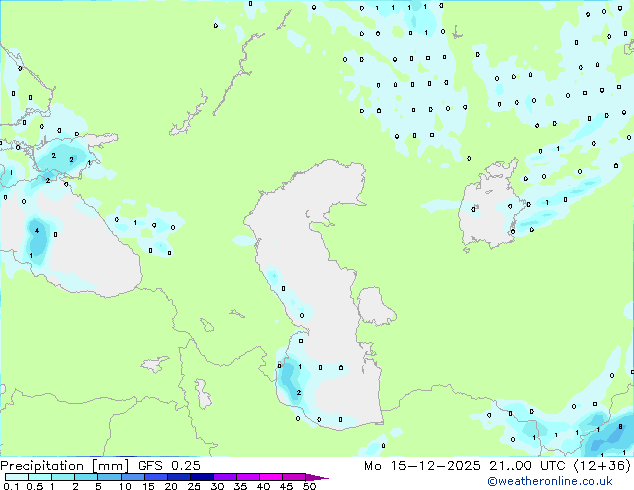Click the legend value "25"
The width and height of the screenshot is (634, 490).
(194, 486)
